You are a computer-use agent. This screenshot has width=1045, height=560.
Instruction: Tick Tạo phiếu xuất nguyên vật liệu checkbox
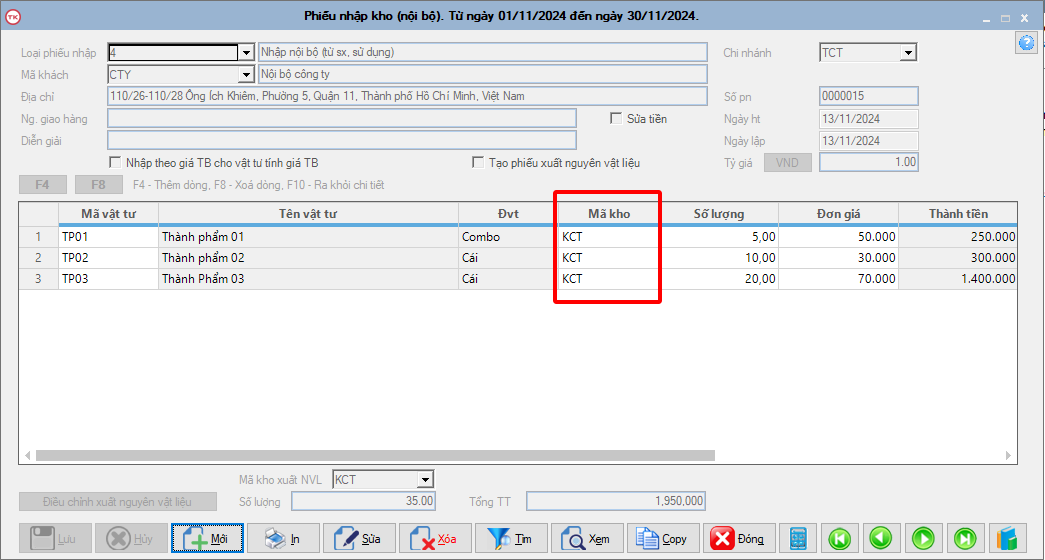click(479, 162)
